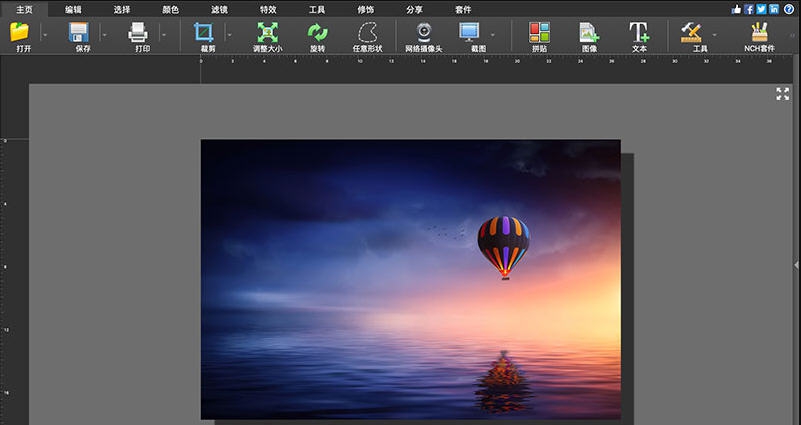Click the 旋转 (Rotate) icon

tap(317, 32)
